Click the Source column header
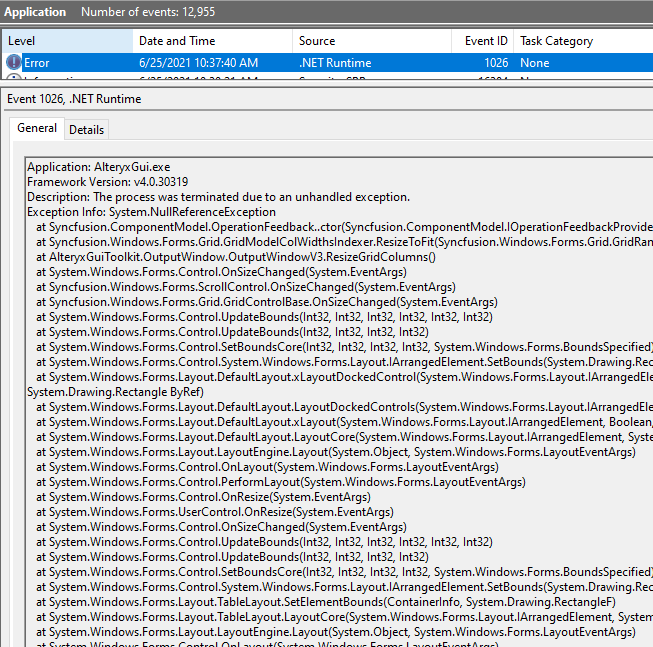 coord(372,41)
